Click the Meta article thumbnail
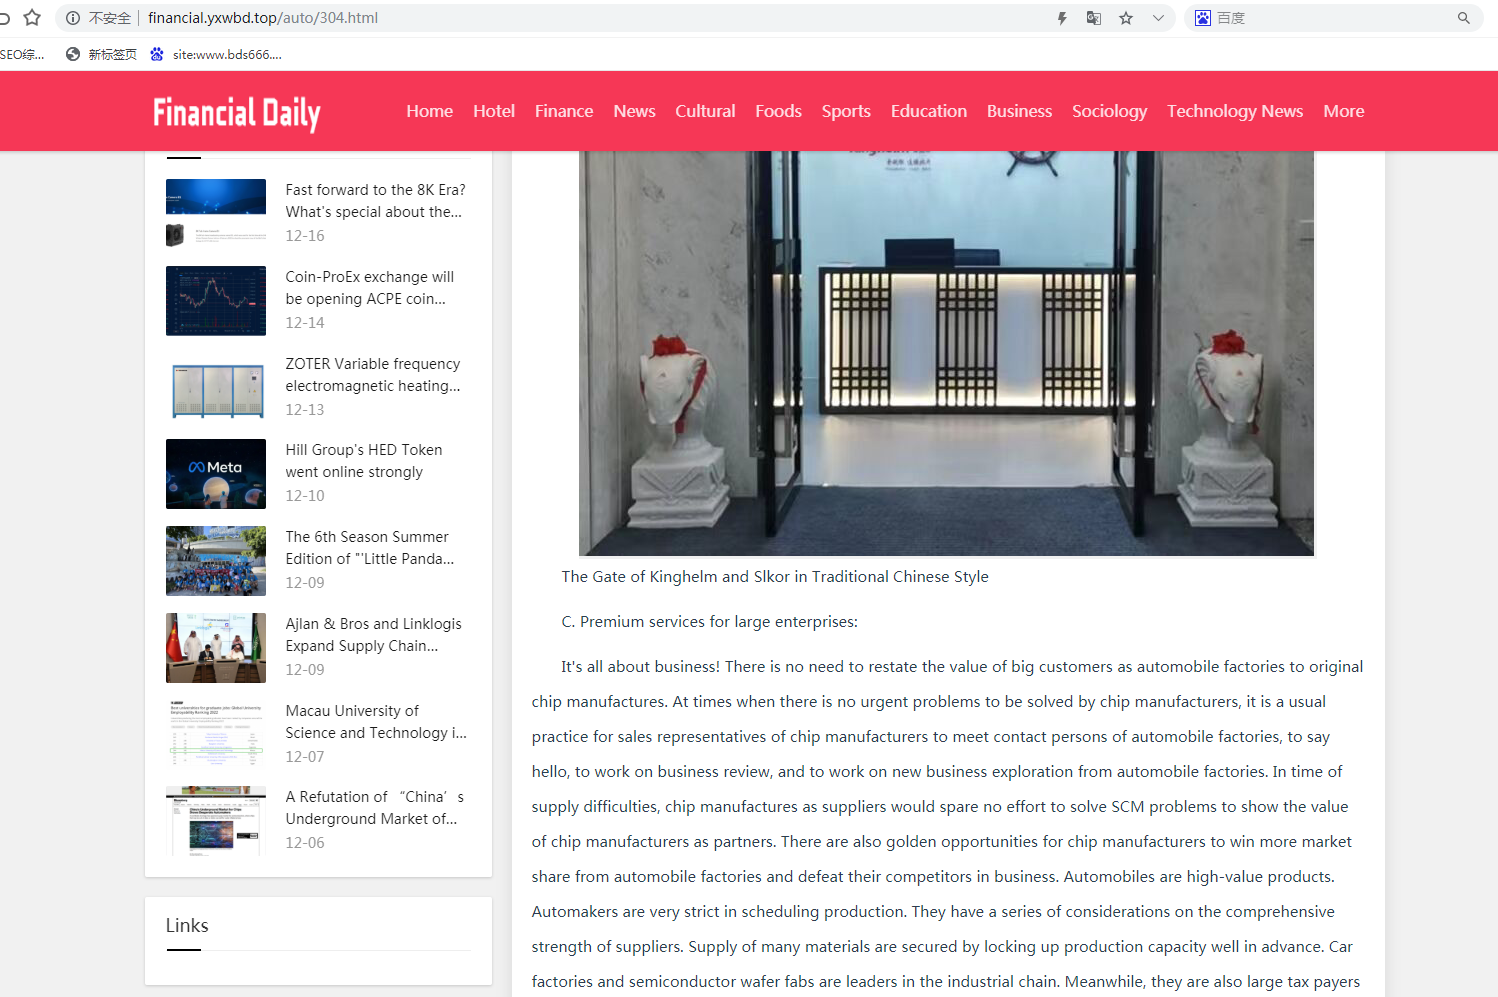Image resolution: width=1498 pixels, height=997 pixels. pyautogui.click(x=216, y=474)
